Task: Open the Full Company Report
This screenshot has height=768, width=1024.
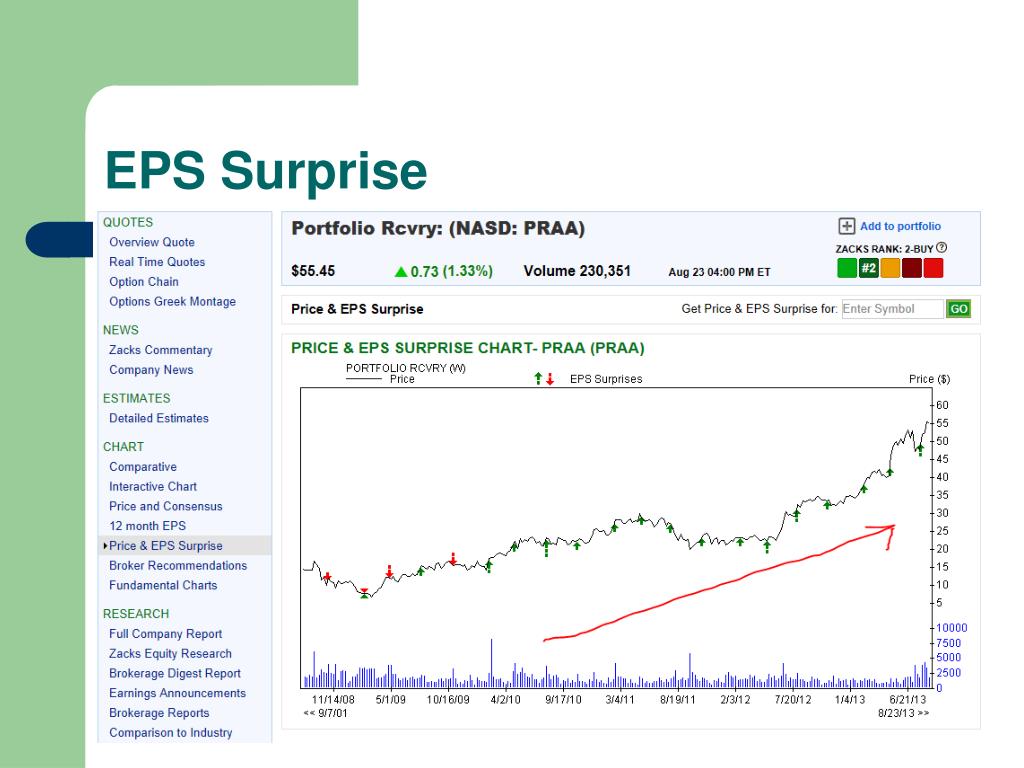Action: pos(165,634)
